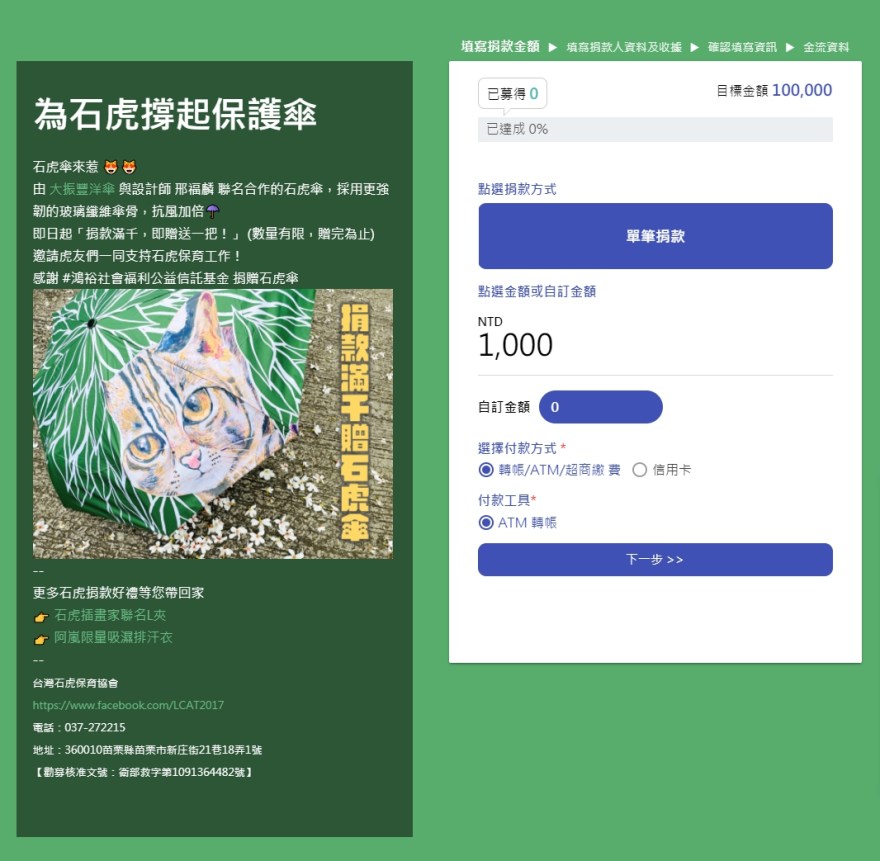Screen dimensions: 880x861
Task: Click the pointing hand icon beside 阿嵐限量吸濕排汗衣
Action: pos(41,639)
